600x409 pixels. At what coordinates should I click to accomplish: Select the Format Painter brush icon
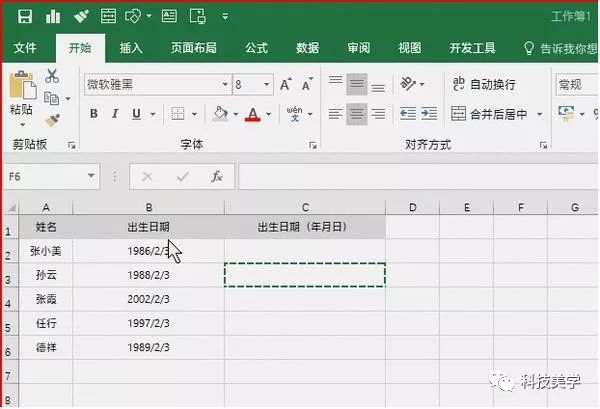(x=52, y=121)
